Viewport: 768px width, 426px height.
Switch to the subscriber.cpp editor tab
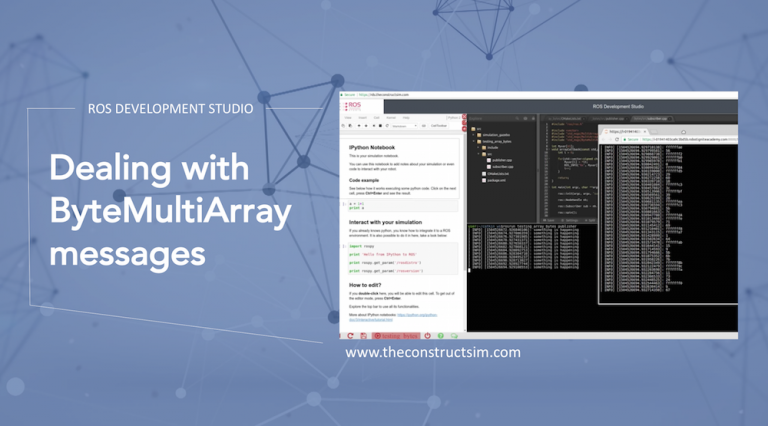tap(651, 118)
